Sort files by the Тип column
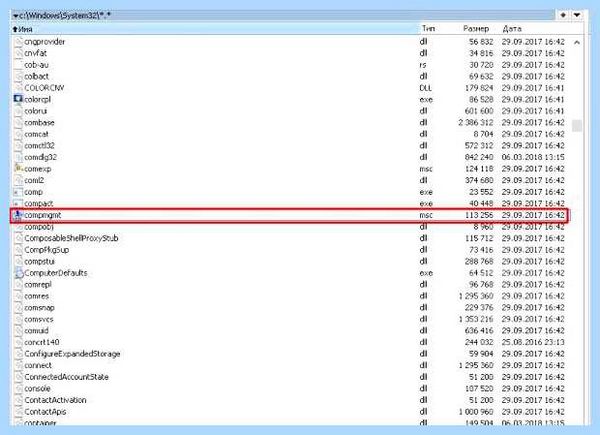The height and width of the screenshot is (435, 600). tap(428, 28)
